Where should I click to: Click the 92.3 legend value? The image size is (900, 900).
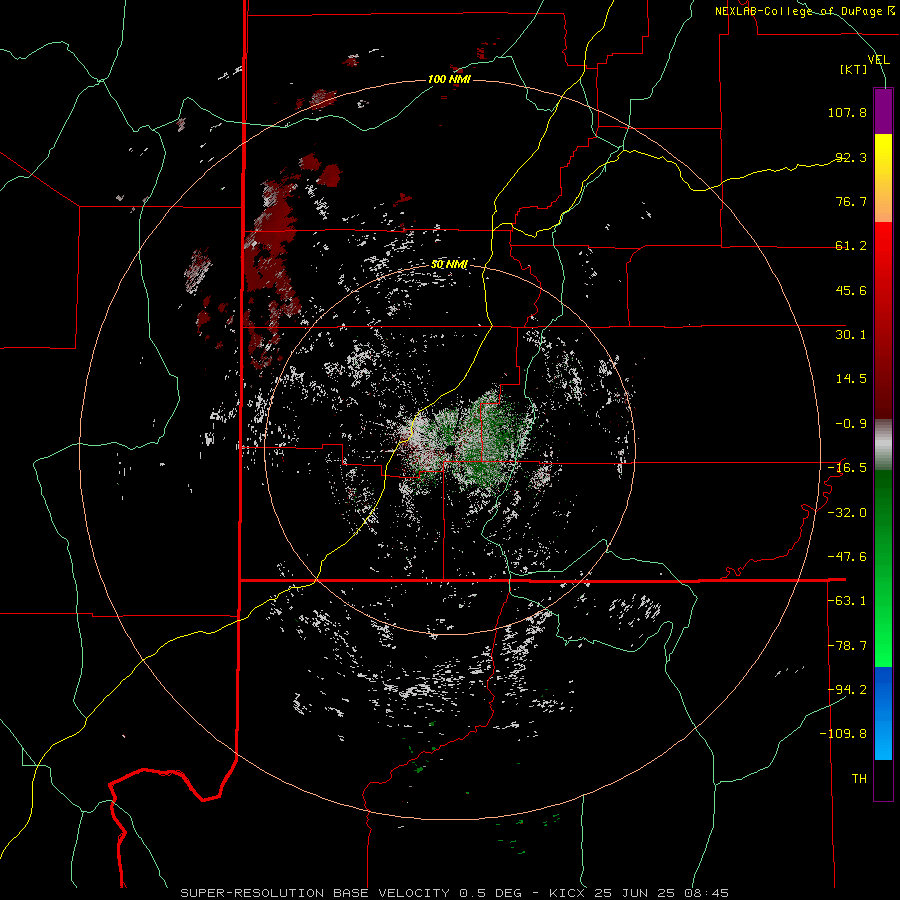(851, 157)
